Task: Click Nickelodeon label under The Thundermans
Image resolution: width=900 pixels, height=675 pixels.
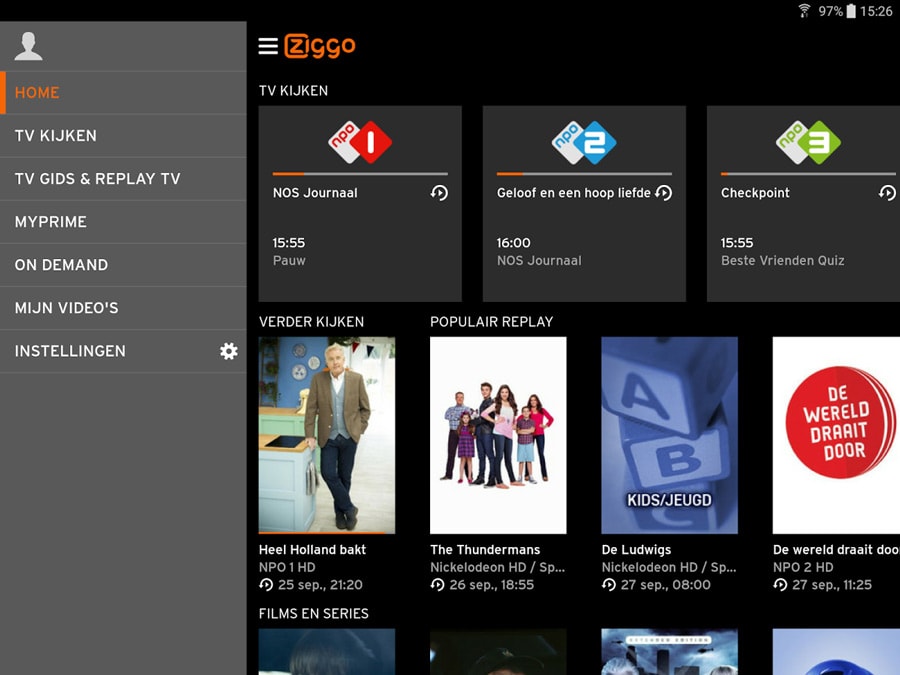Action: coord(498,567)
